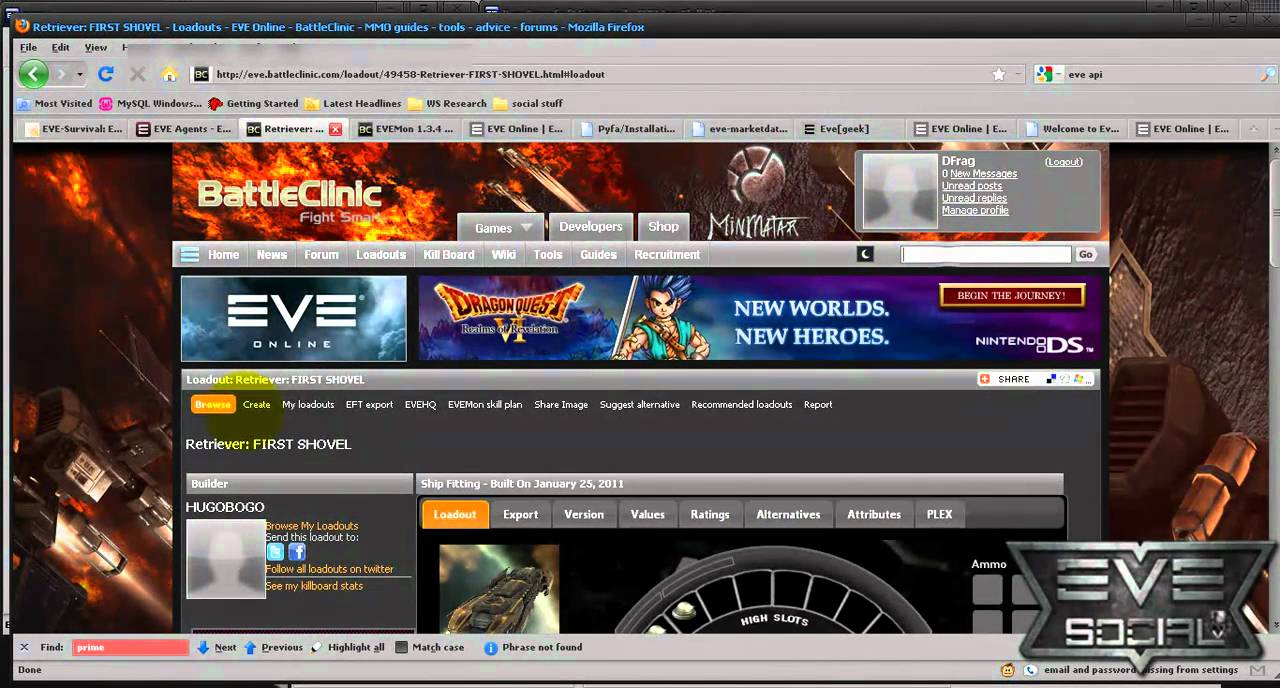
Task: Stop loading with the X icon
Action: click(x=138, y=74)
